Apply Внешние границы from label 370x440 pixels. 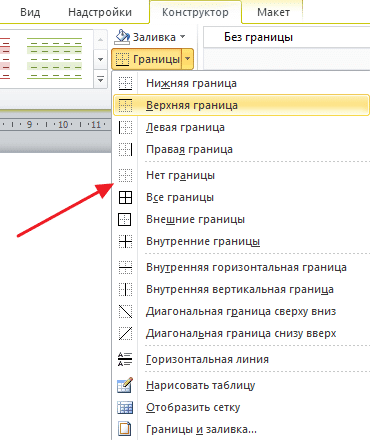point(195,219)
